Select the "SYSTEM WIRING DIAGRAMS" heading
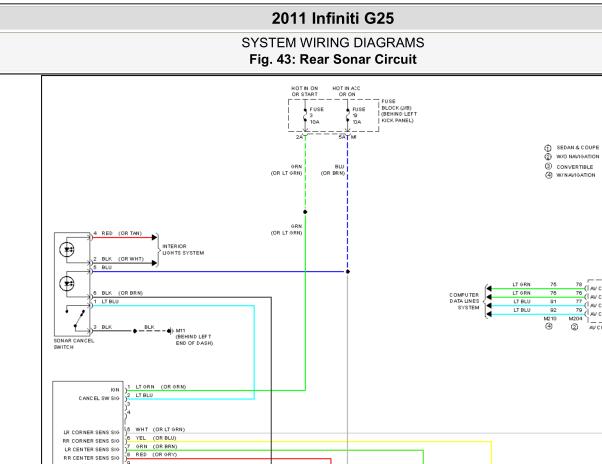Image resolution: width=602 pixels, height=464 pixels. (333, 43)
